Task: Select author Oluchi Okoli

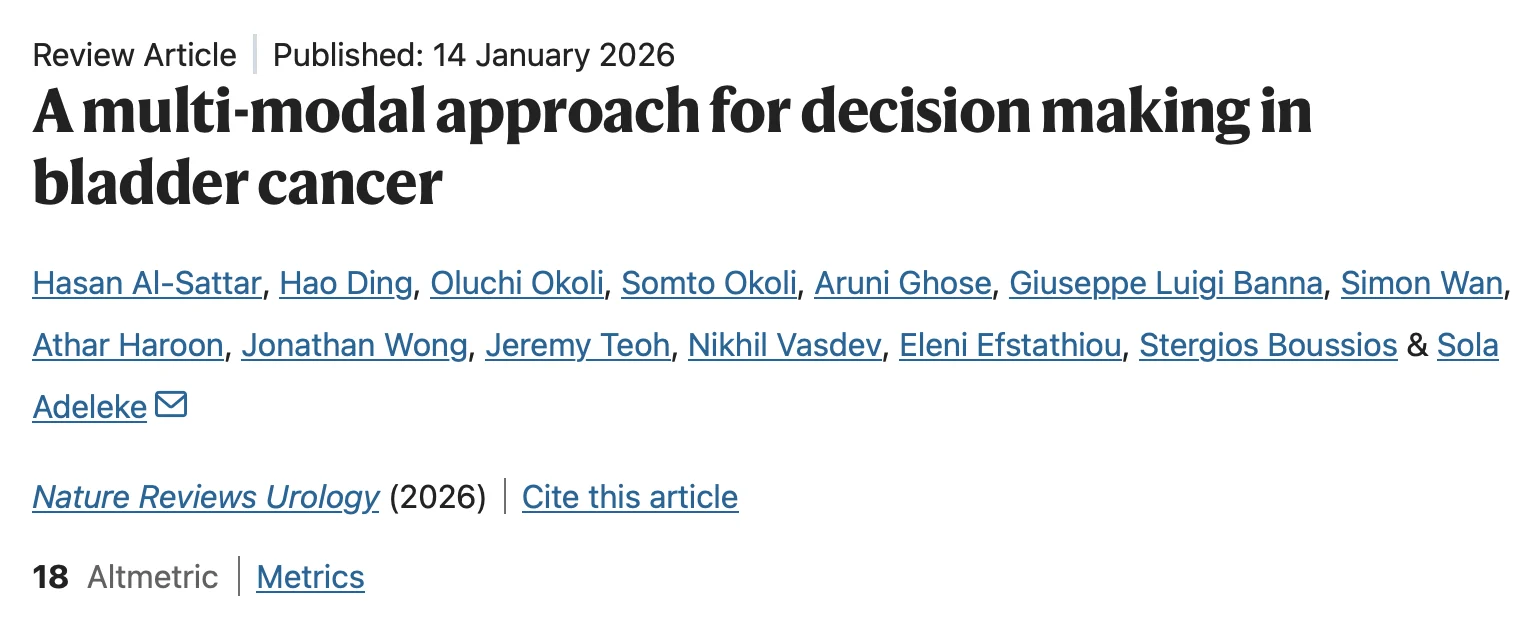Action: 517,284
